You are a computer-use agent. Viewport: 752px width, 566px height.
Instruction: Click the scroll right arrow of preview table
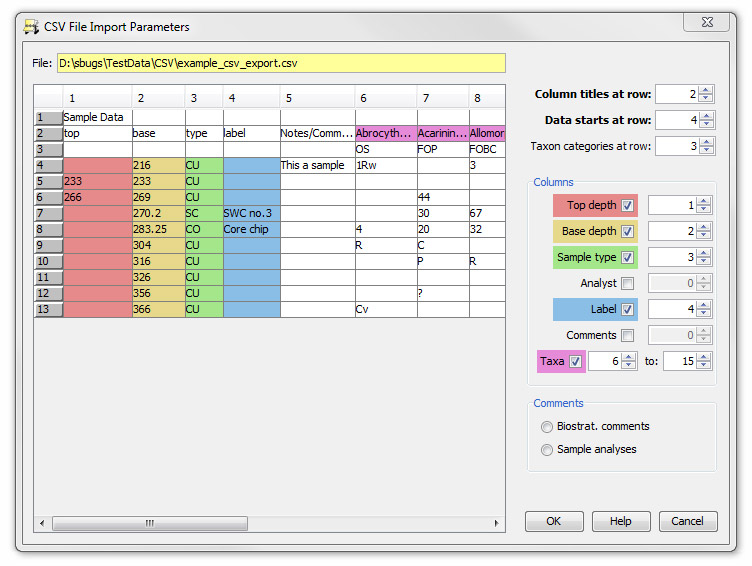click(x=496, y=523)
